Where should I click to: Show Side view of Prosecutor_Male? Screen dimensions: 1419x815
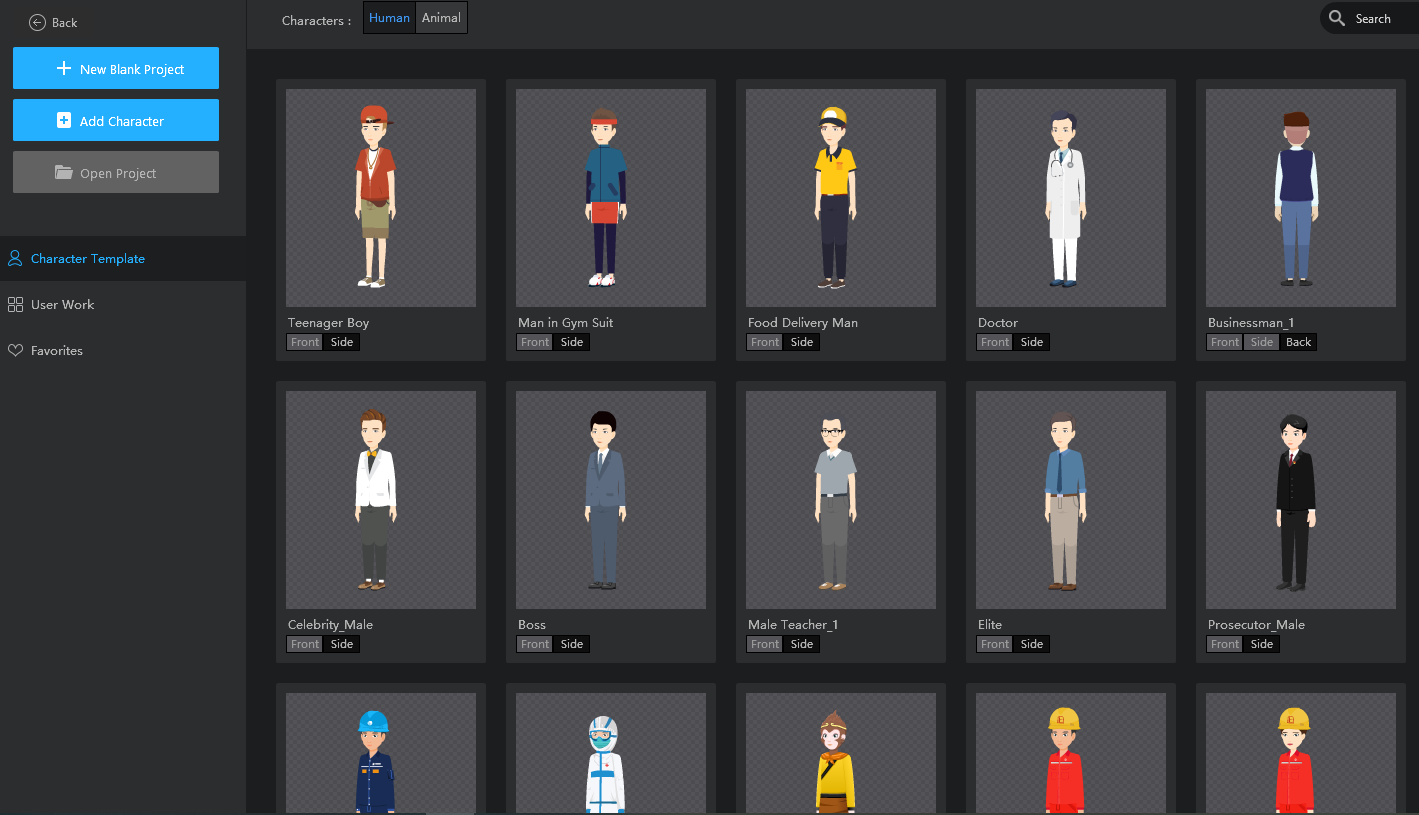(x=1262, y=644)
